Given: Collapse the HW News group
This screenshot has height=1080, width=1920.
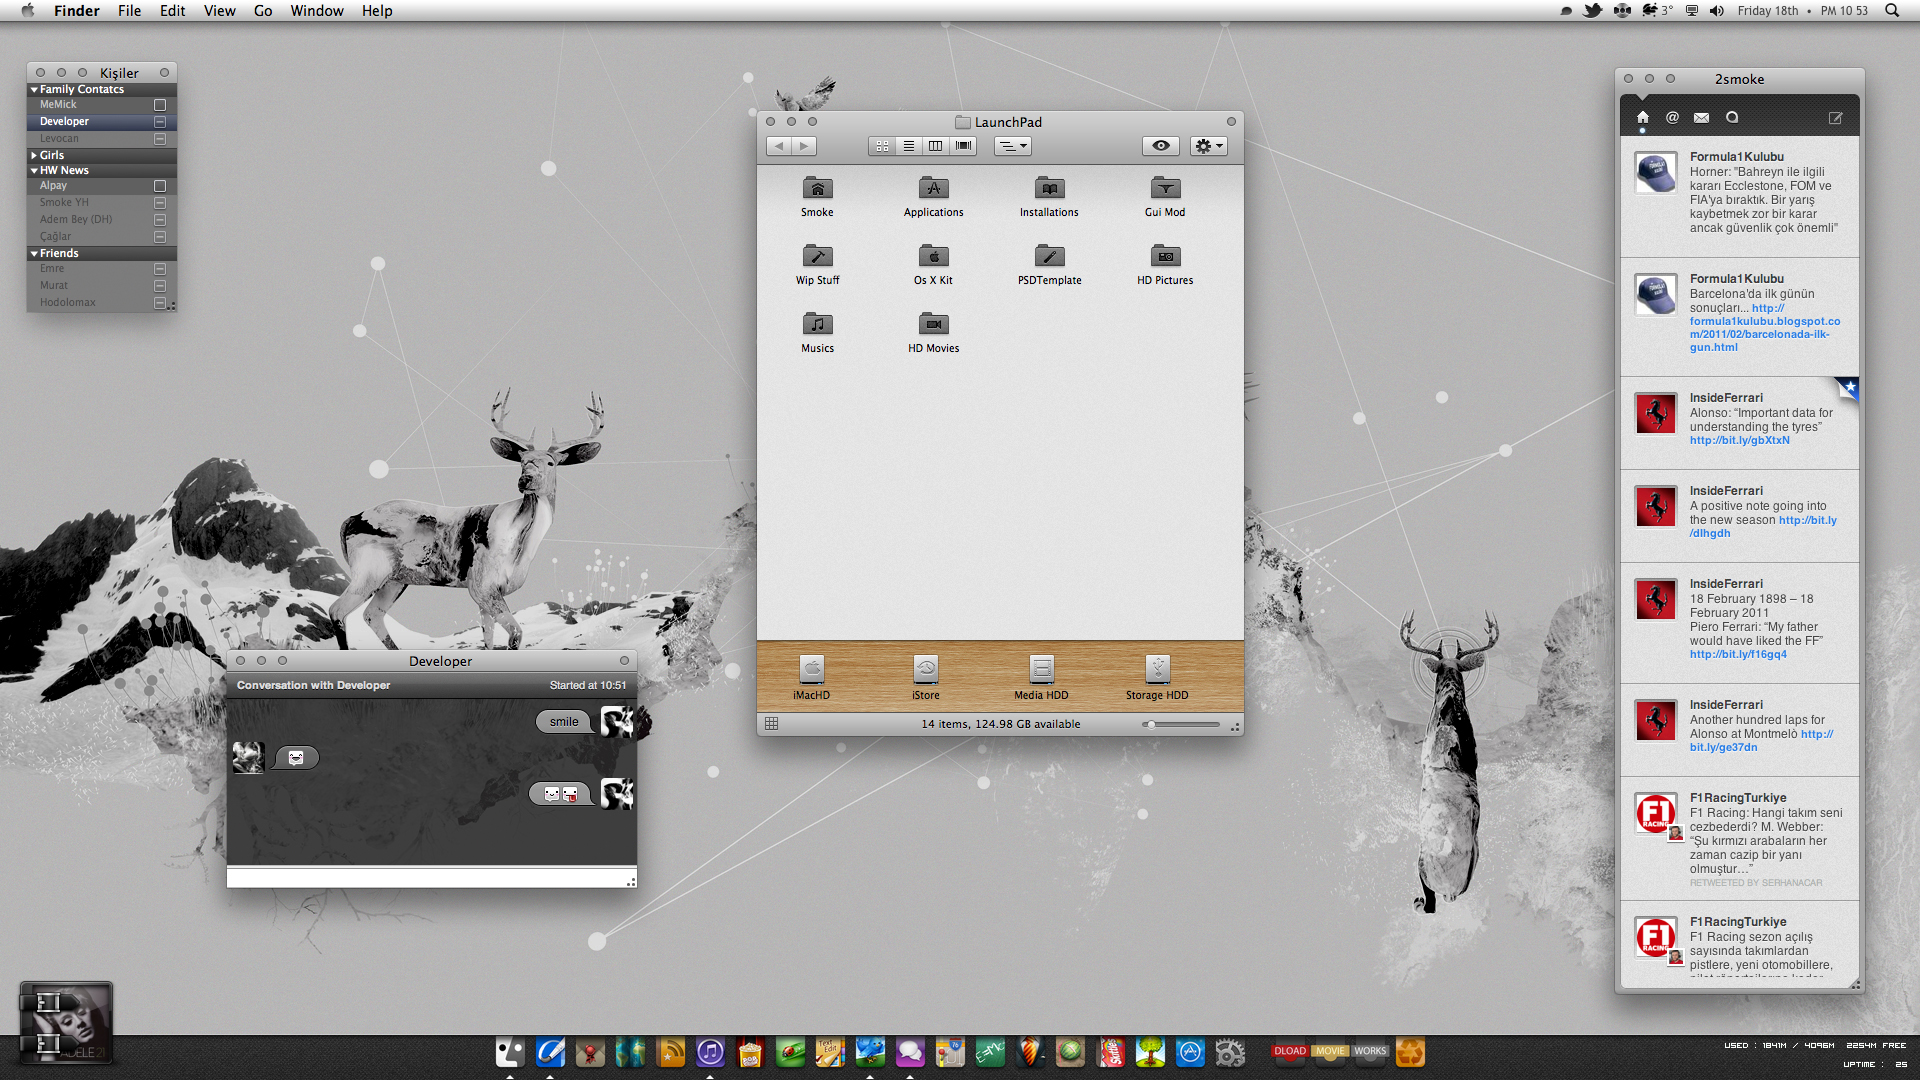Looking at the screenshot, I should pyautogui.click(x=34, y=171).
